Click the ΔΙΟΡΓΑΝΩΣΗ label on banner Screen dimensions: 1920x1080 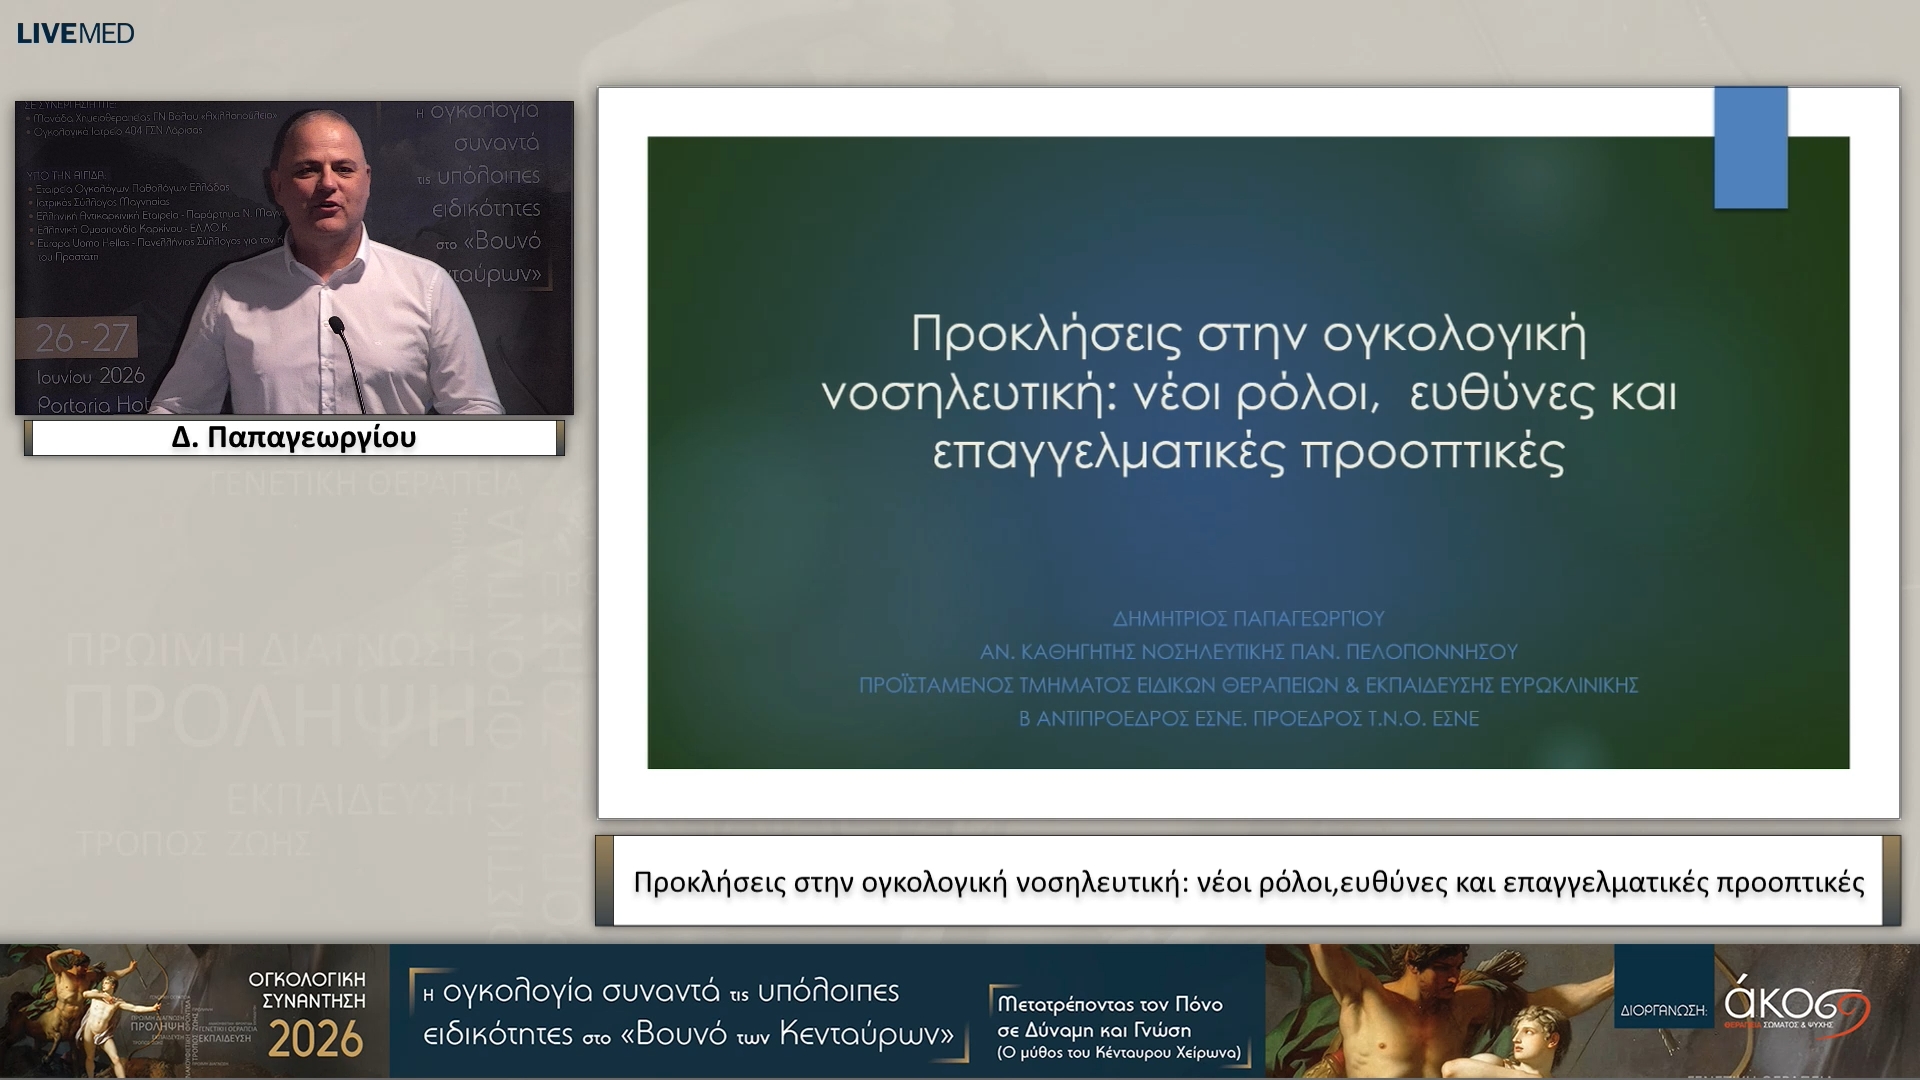[1664, 1010]
